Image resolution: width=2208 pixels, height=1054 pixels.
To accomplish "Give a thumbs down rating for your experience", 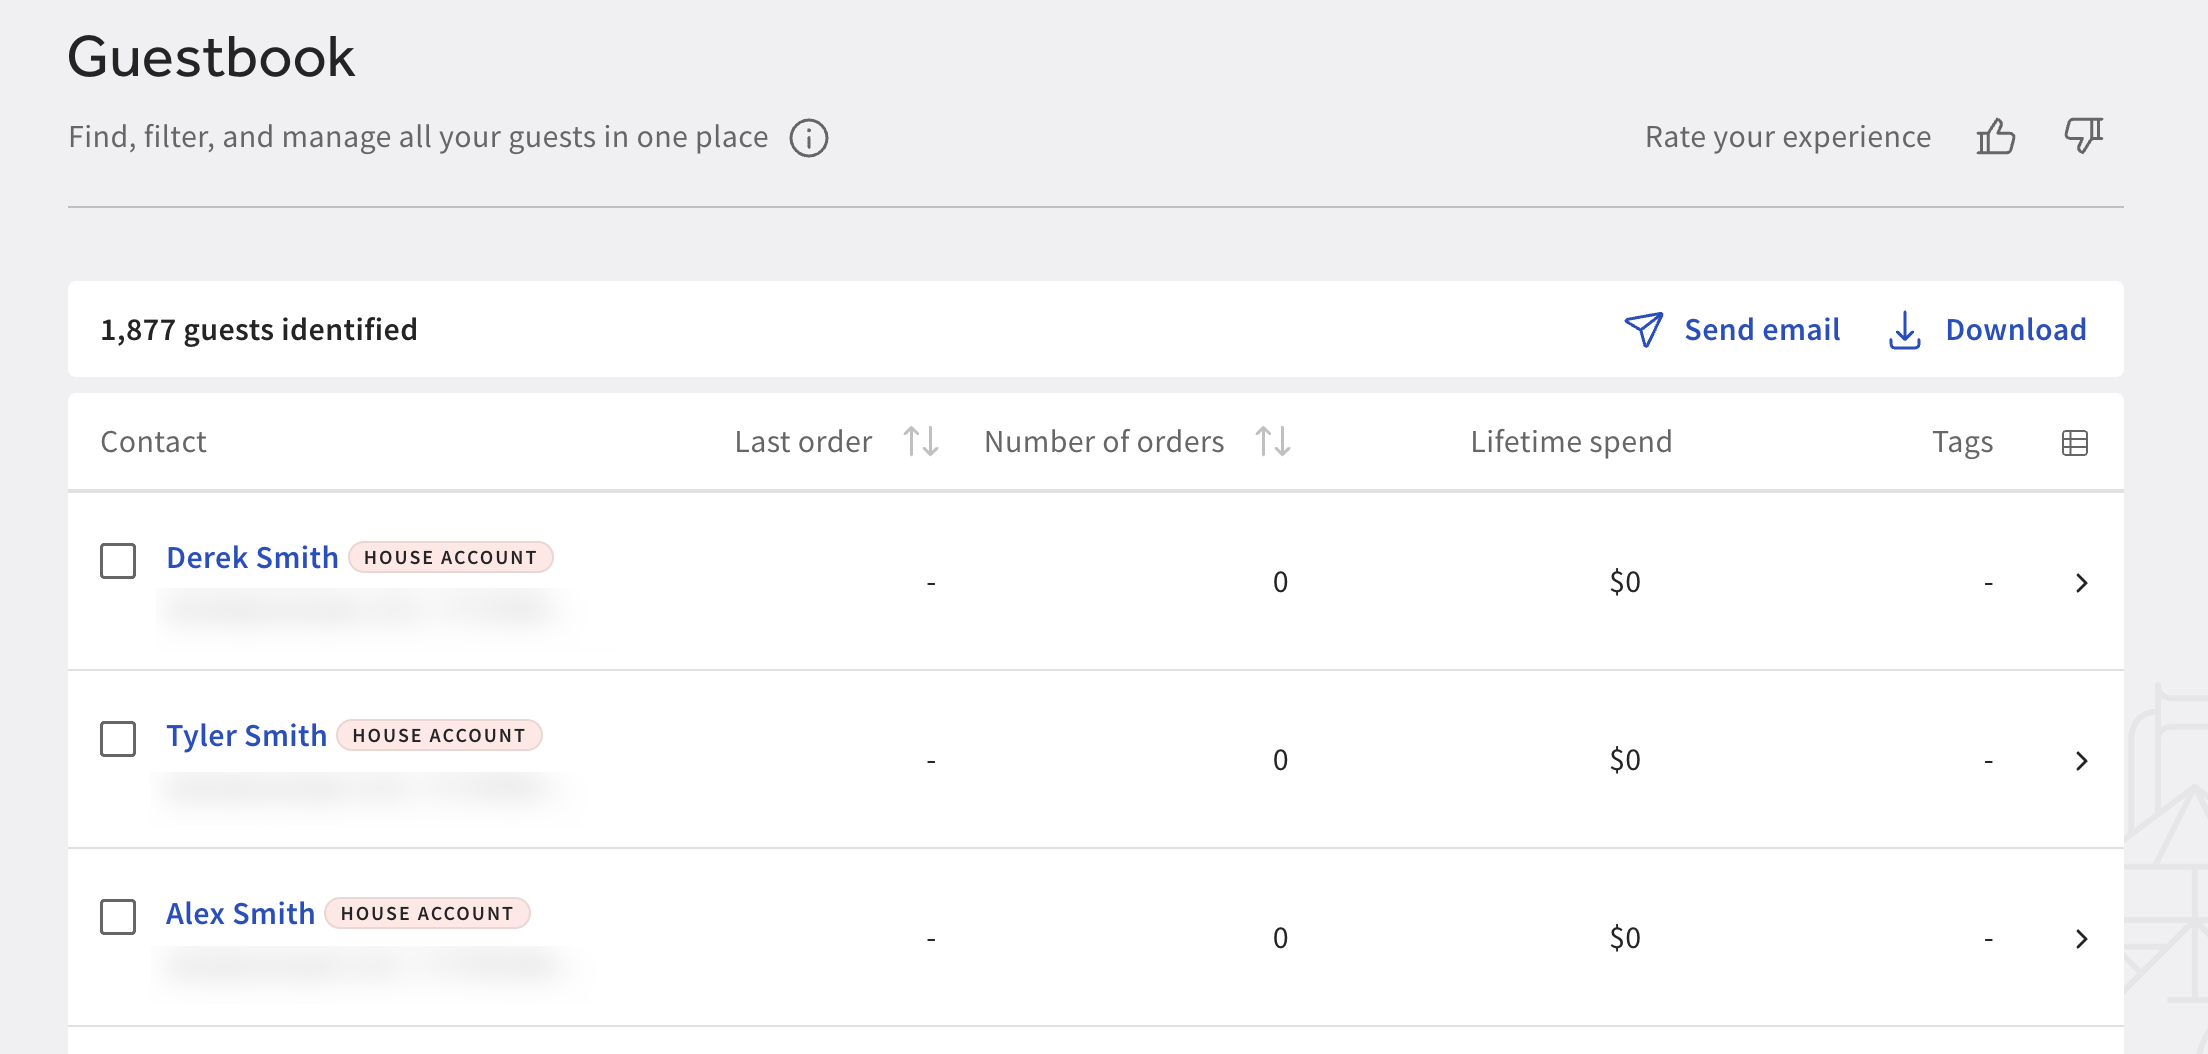I will point(2082,137).
